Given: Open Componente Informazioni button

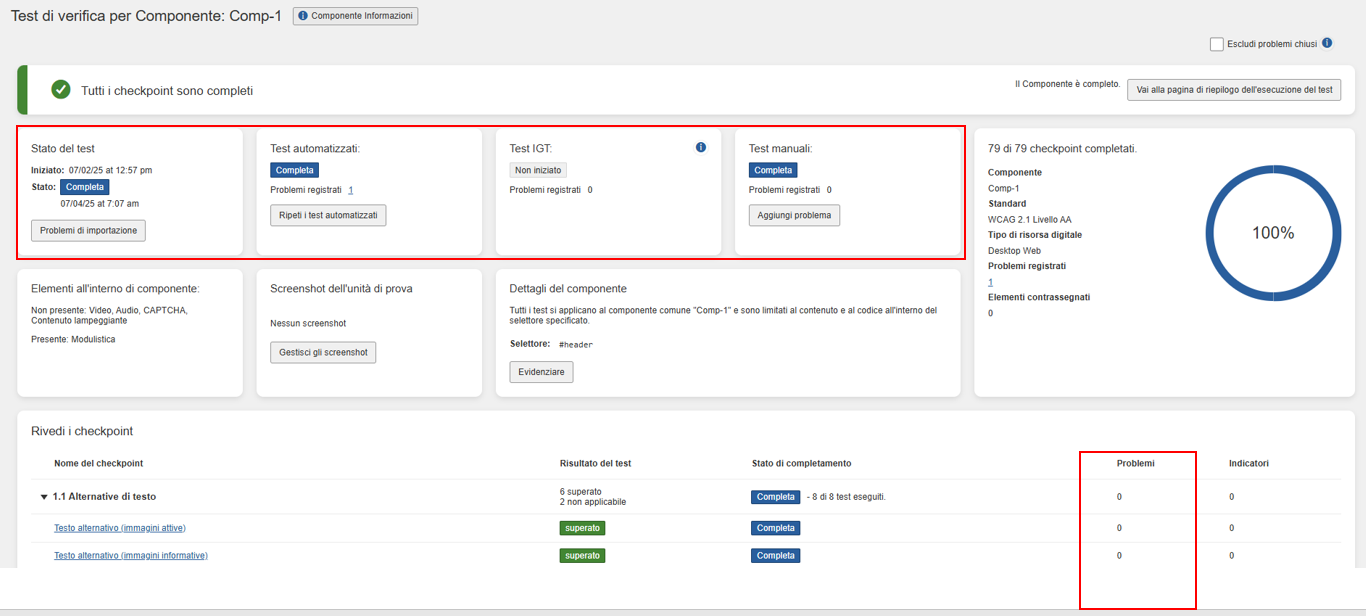Looking at the screenshot, I should click(355, 16).
